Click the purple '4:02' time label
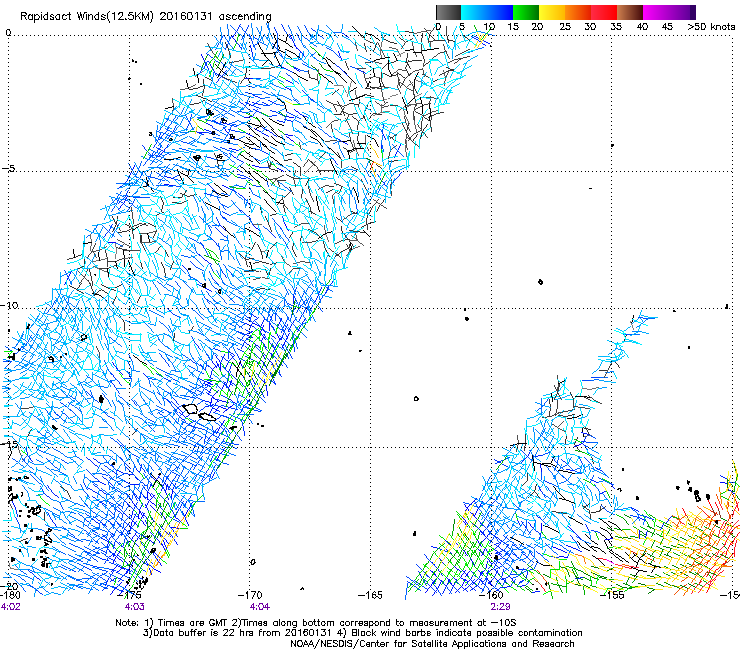The width and height of the screenshot is (740, 650). [11, 607]
